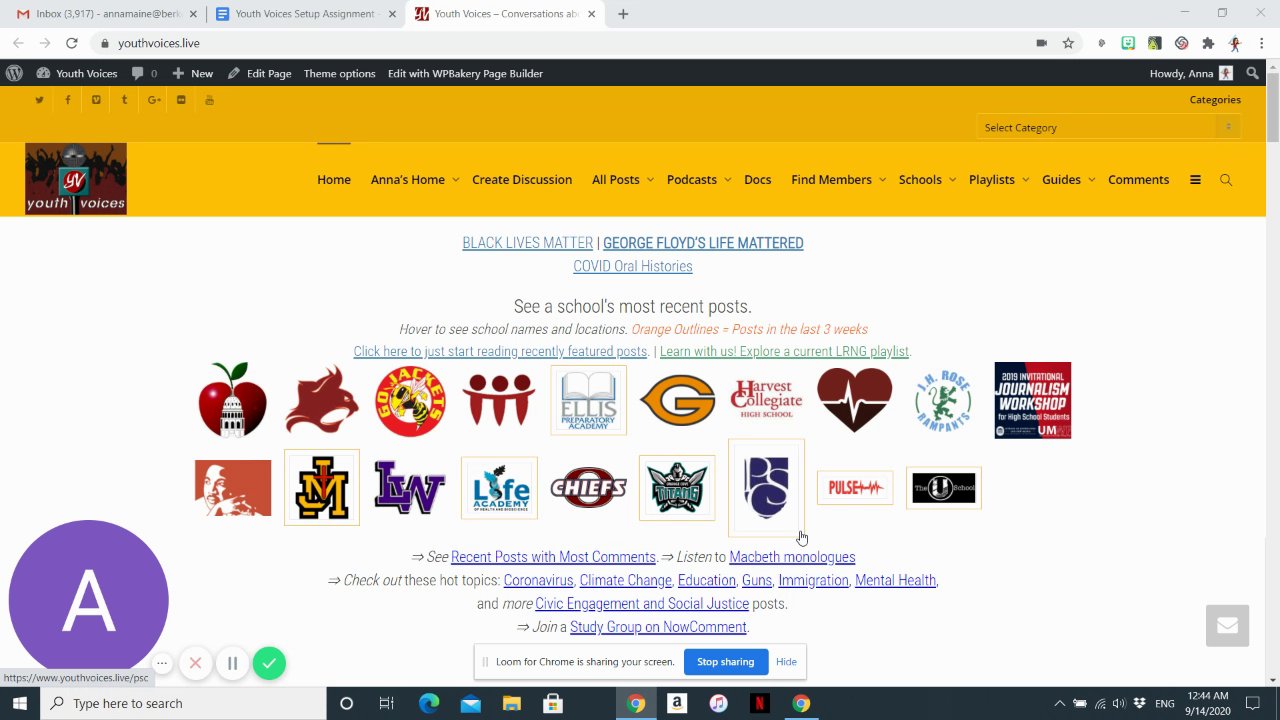Open the Climate Change topic link
This screenshot has height=720, width=1280.
pos(625,580)
